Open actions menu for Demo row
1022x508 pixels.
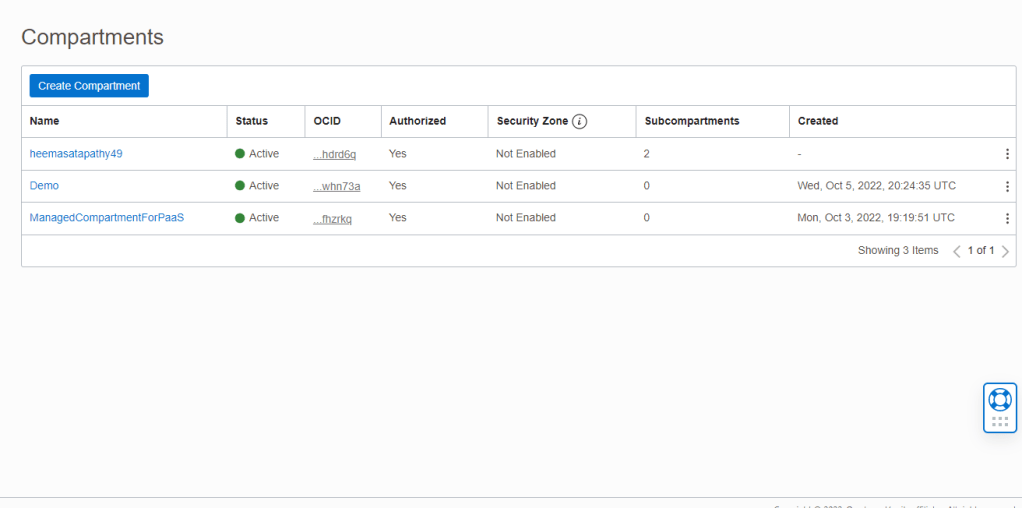(1006, 186)
